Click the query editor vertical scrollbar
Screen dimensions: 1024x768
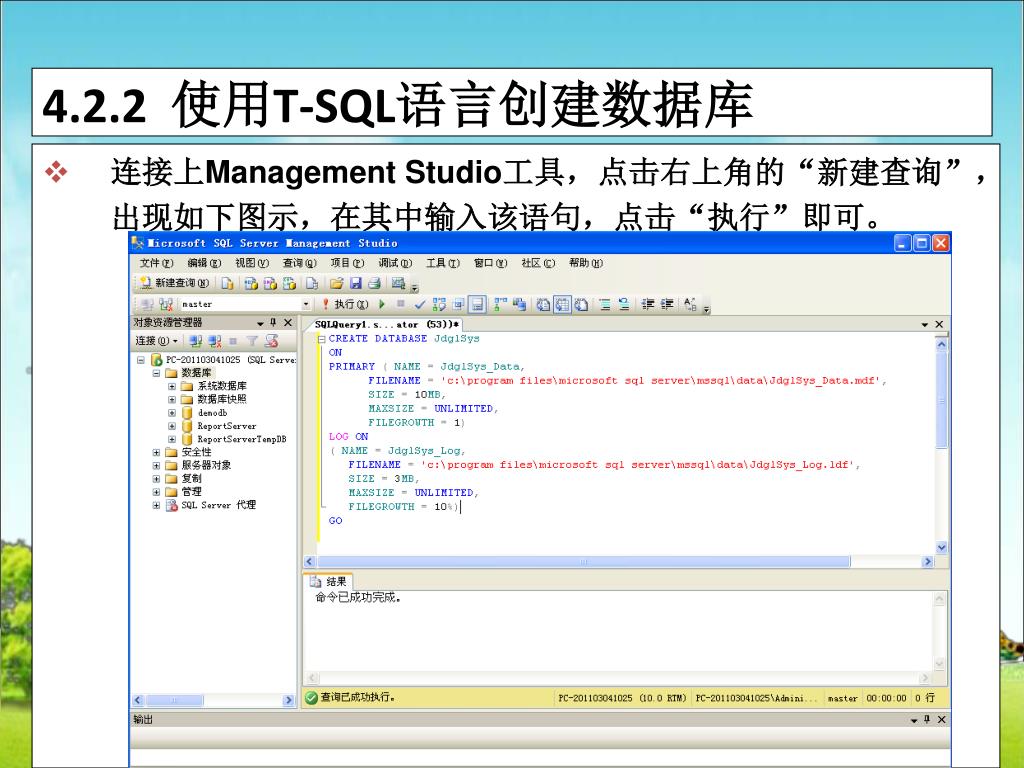coord(942,445)
